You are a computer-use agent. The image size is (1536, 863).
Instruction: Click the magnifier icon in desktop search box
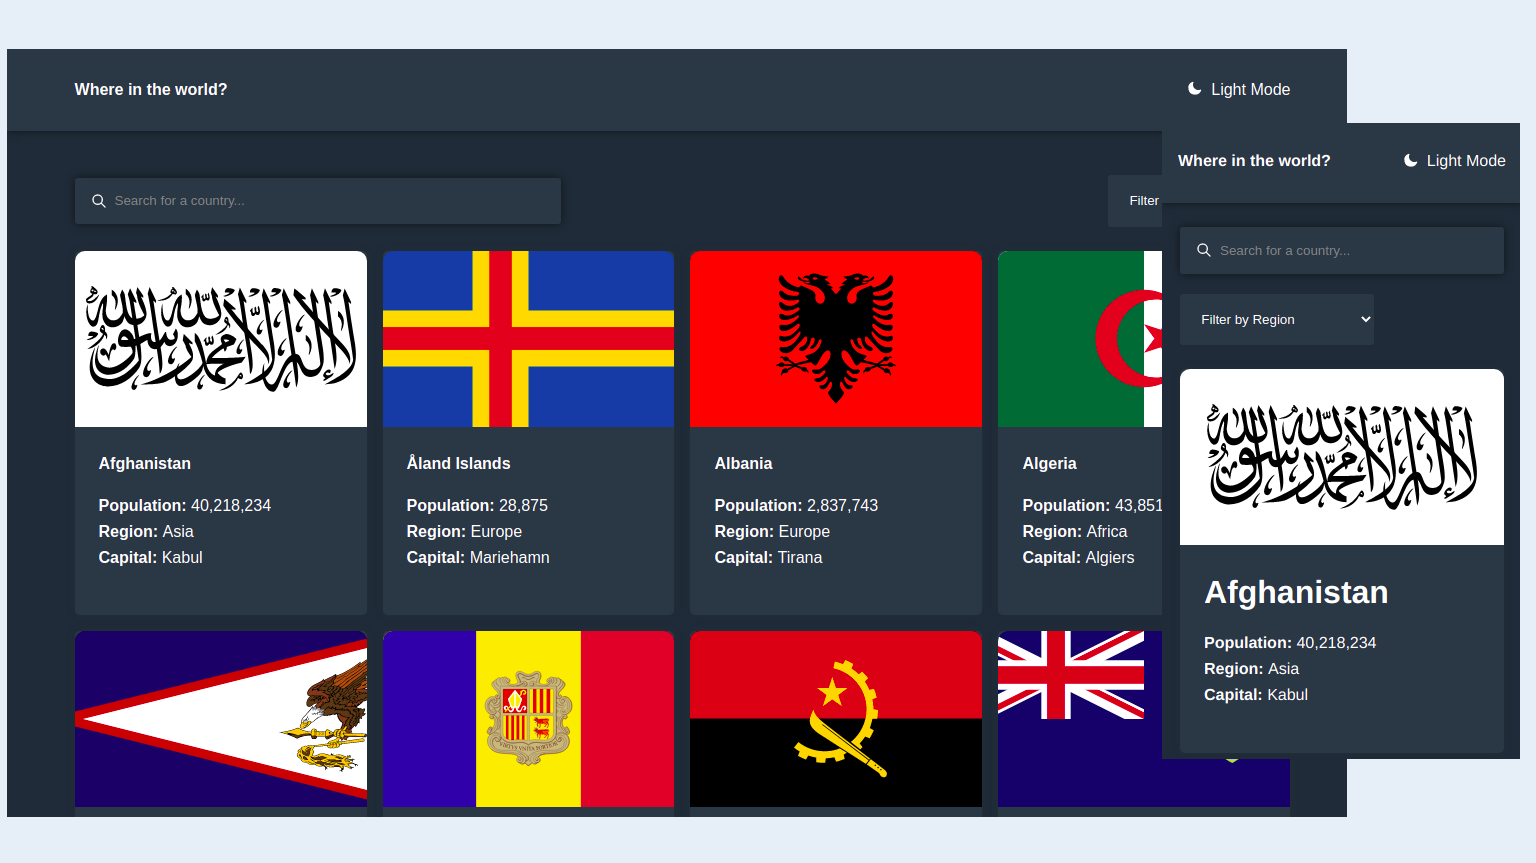99,201
